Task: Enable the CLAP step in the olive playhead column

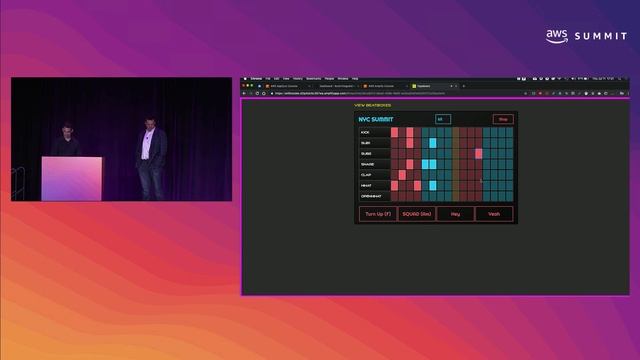Action: click(x=456, y=175)
